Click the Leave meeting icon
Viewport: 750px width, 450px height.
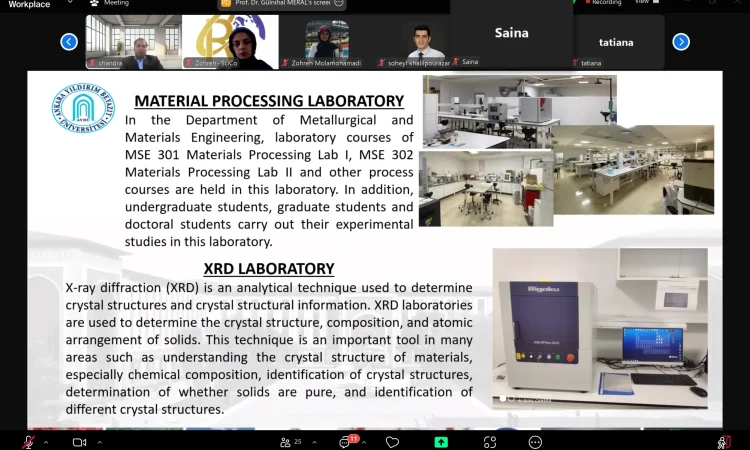[x=724, y=442]
